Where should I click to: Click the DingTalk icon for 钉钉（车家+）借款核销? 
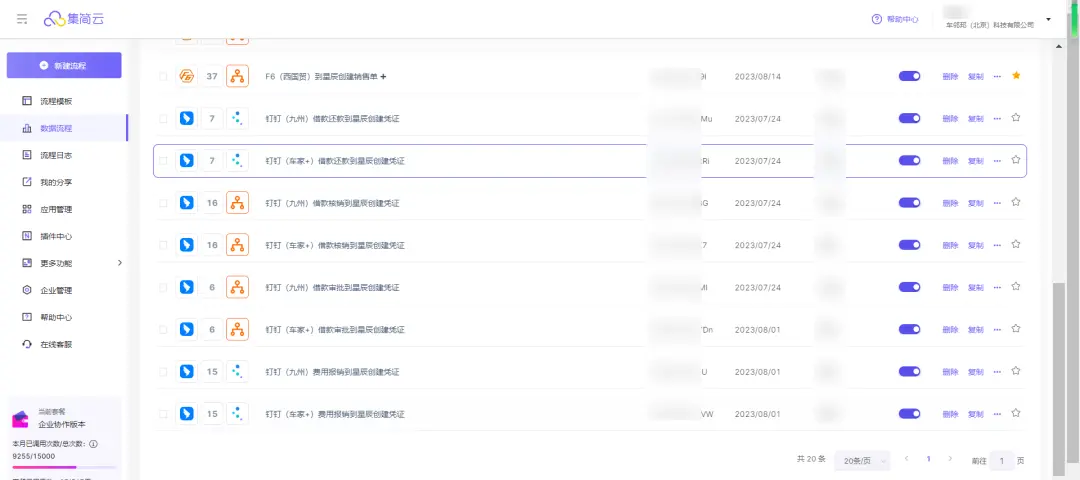coord(186,244)
